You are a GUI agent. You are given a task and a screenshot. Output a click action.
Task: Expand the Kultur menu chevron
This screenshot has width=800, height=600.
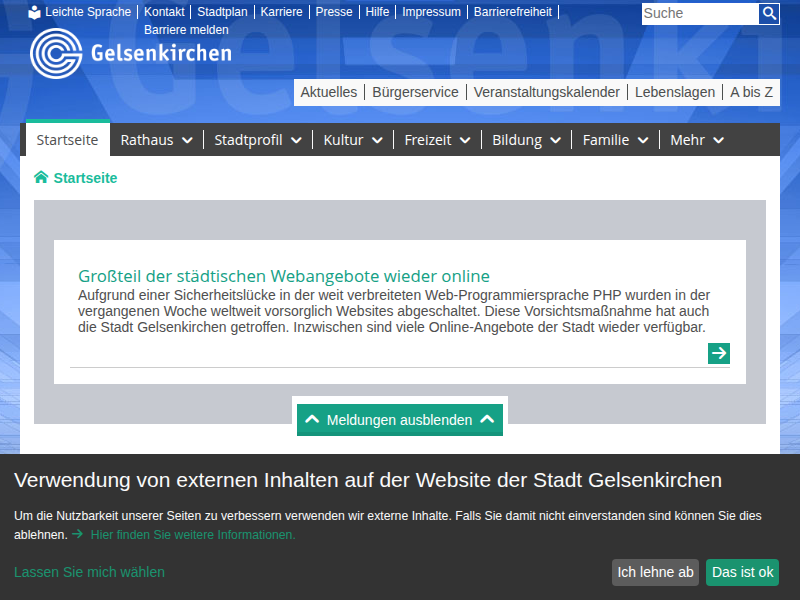coord(377,140)
